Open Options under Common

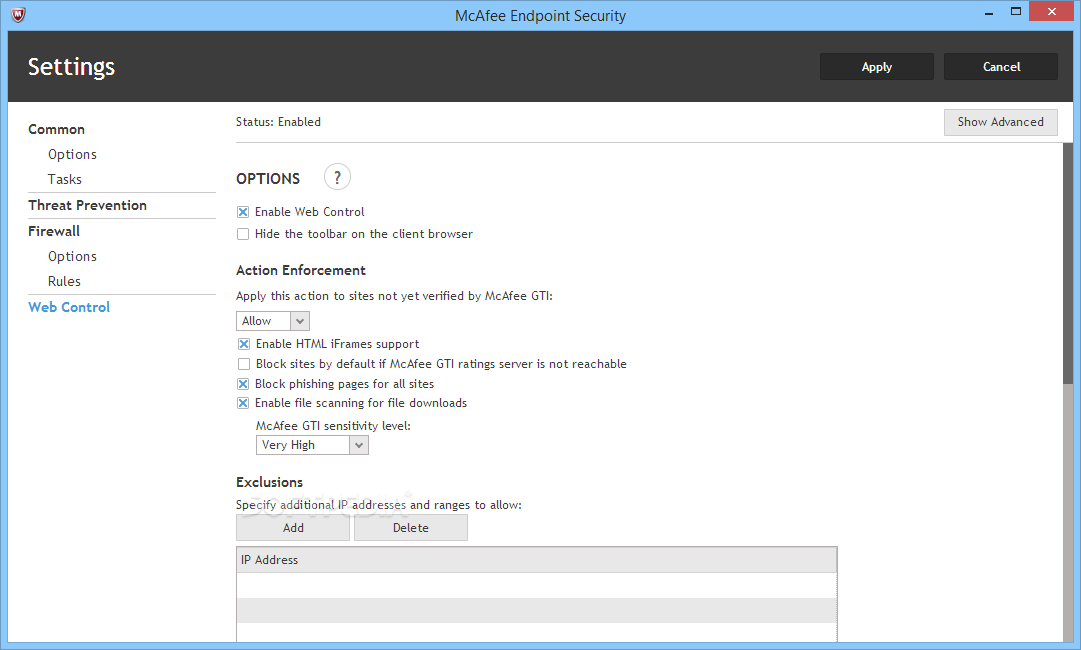[x=72, y=154]
